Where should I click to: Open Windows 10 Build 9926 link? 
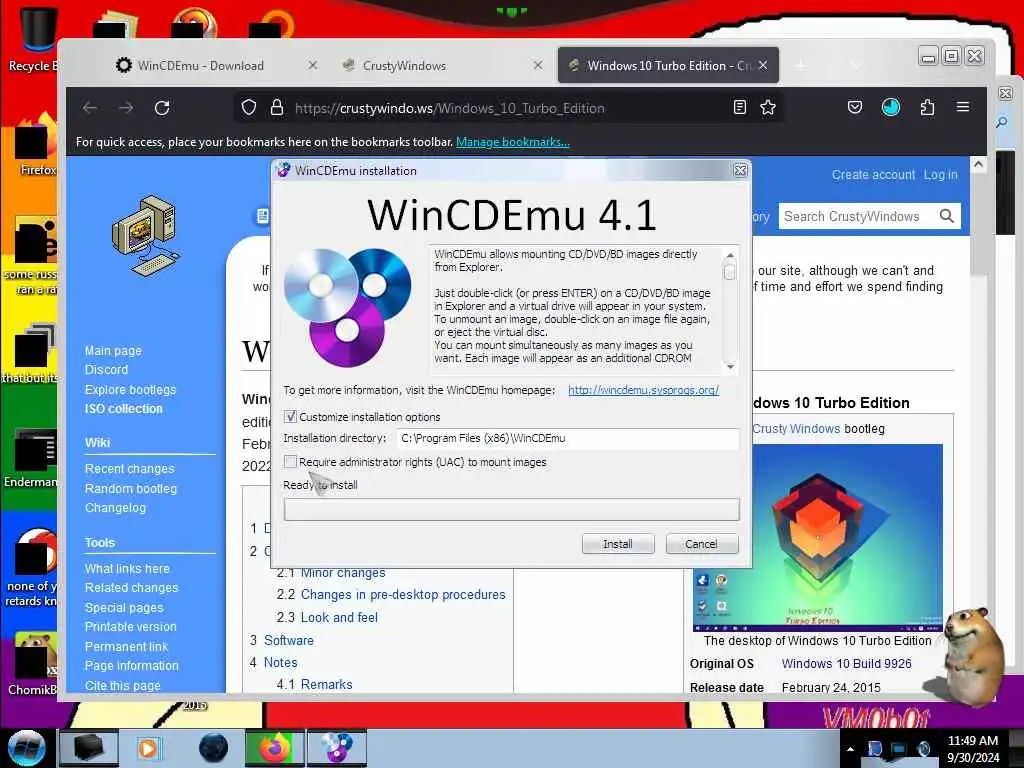(846, 664)
